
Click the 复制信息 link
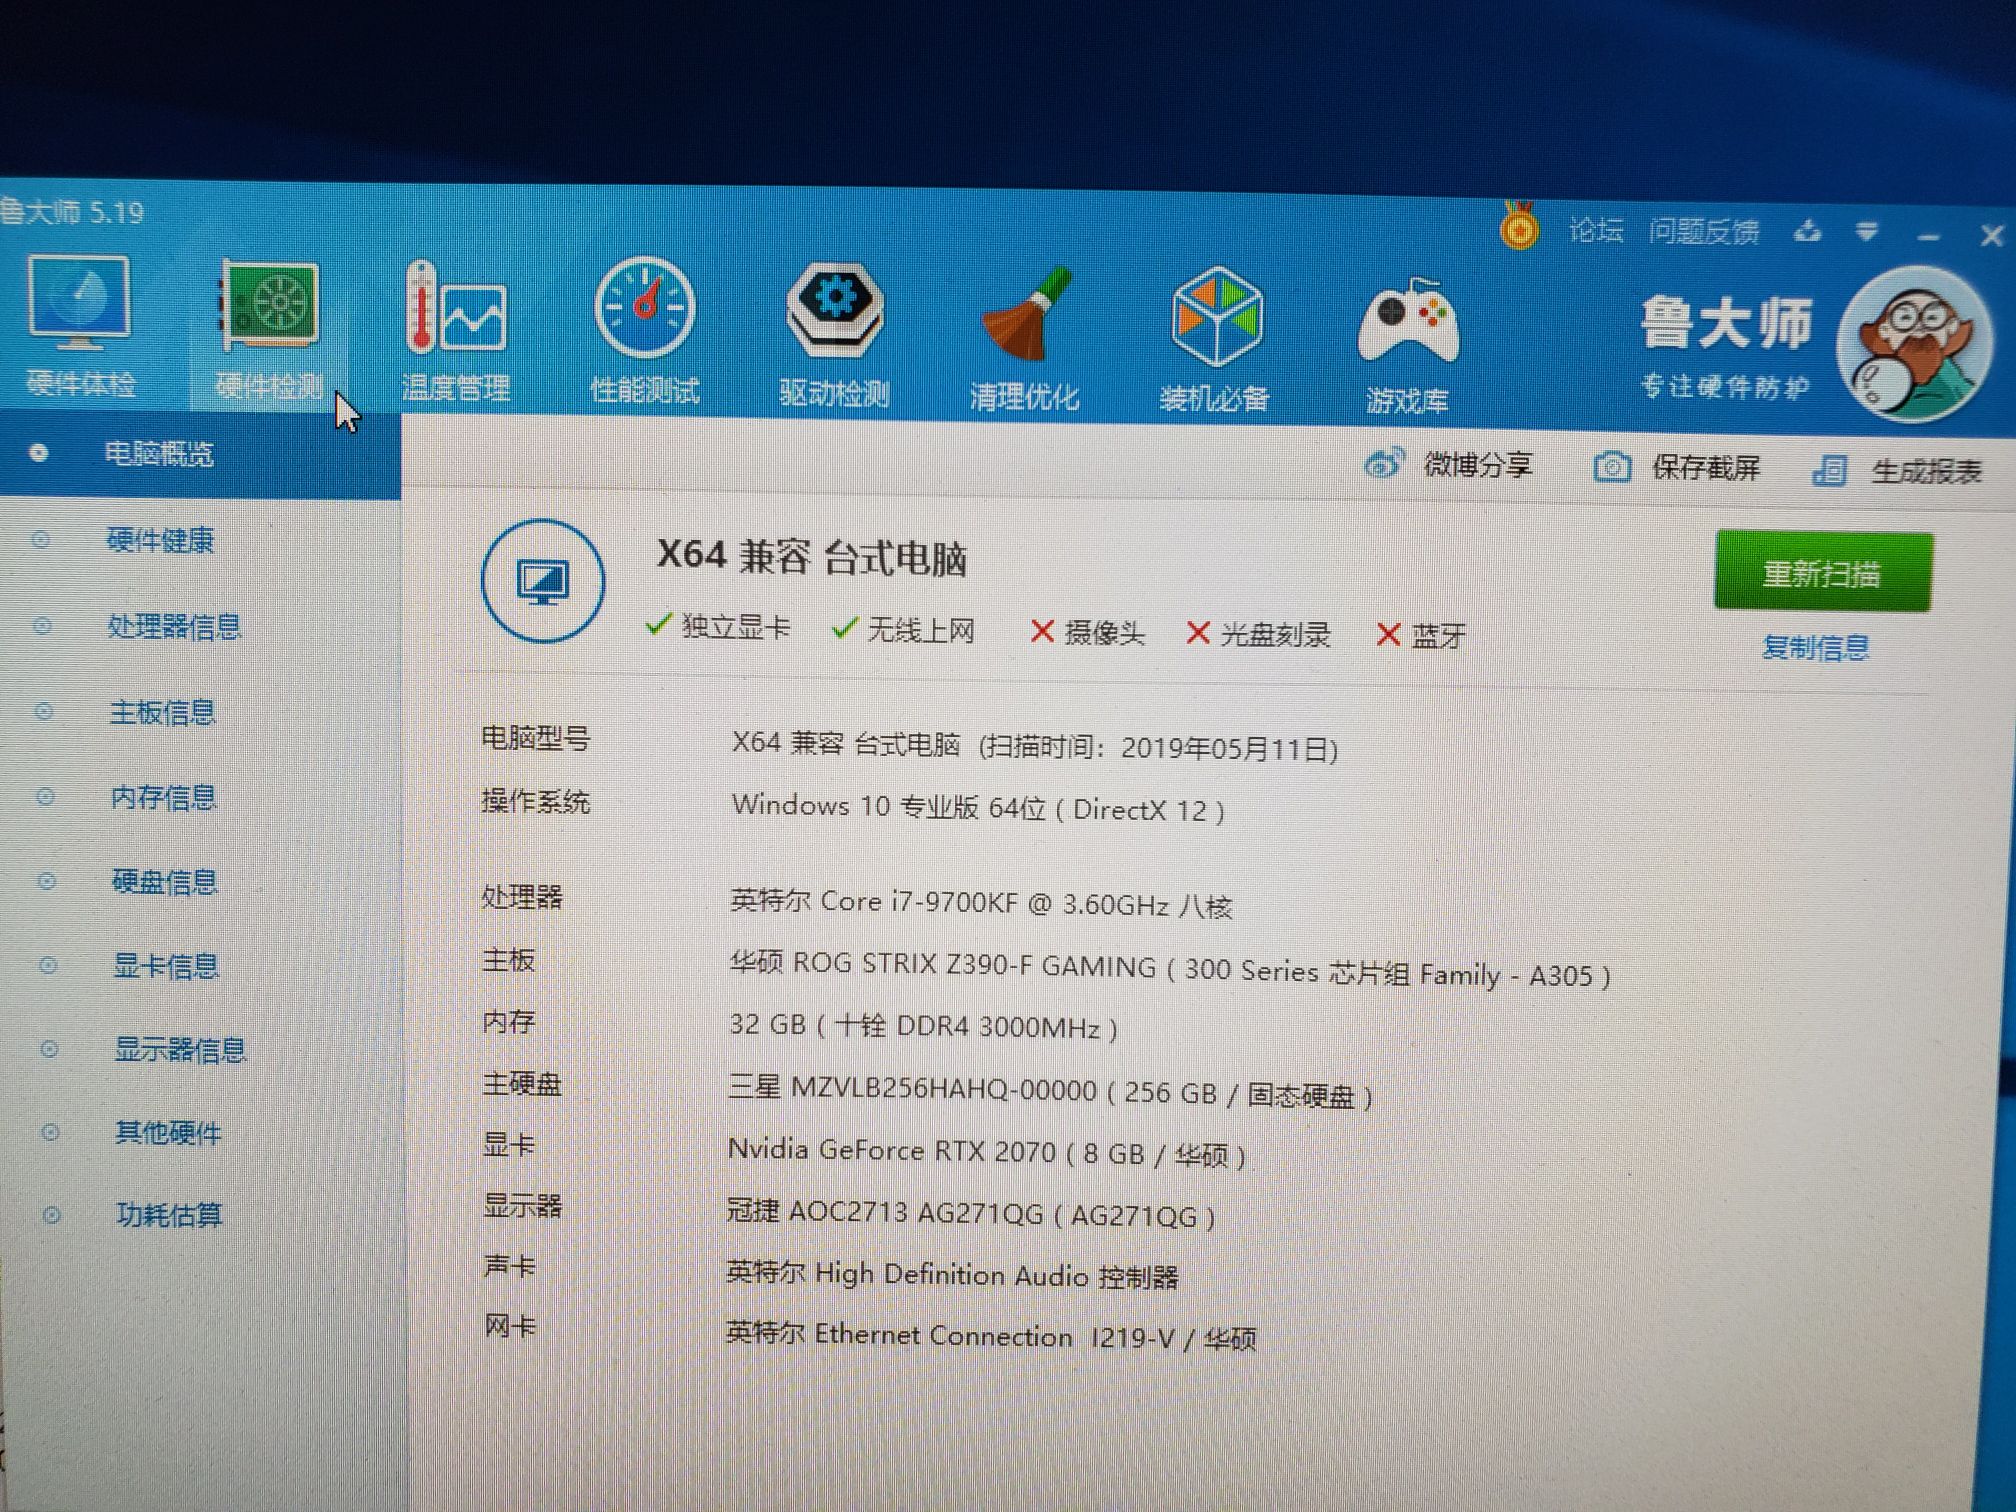[1815, 647]
